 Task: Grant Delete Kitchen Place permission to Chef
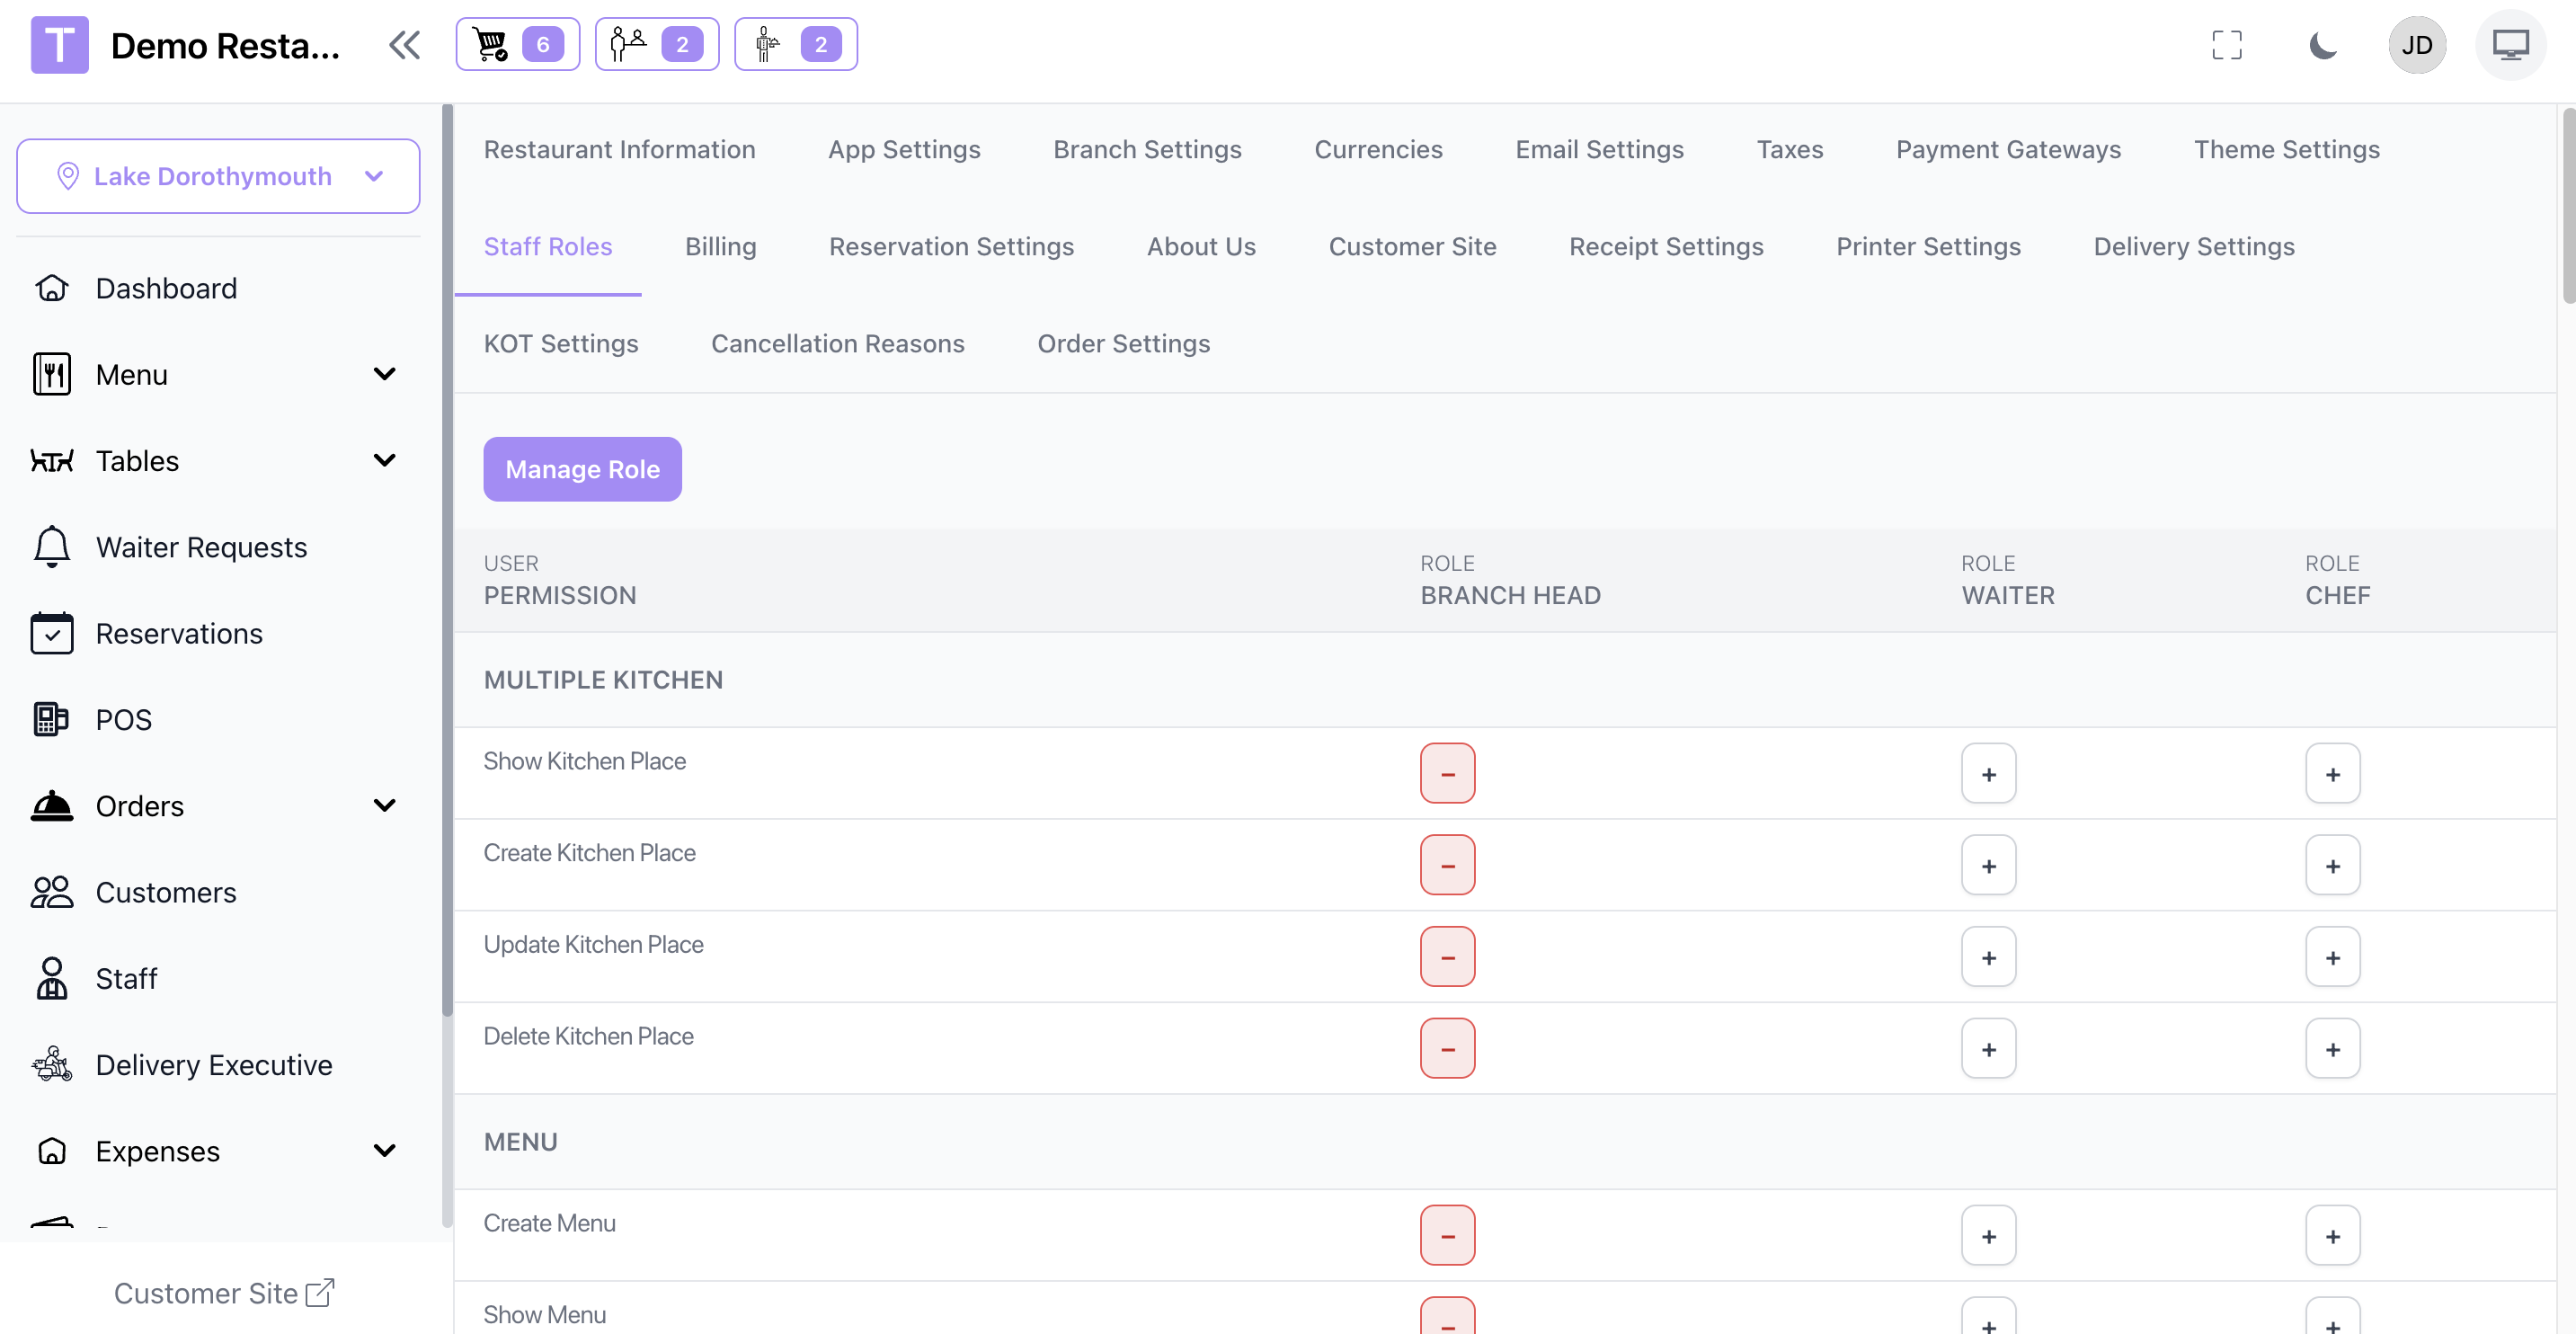pos(2331,1048)
